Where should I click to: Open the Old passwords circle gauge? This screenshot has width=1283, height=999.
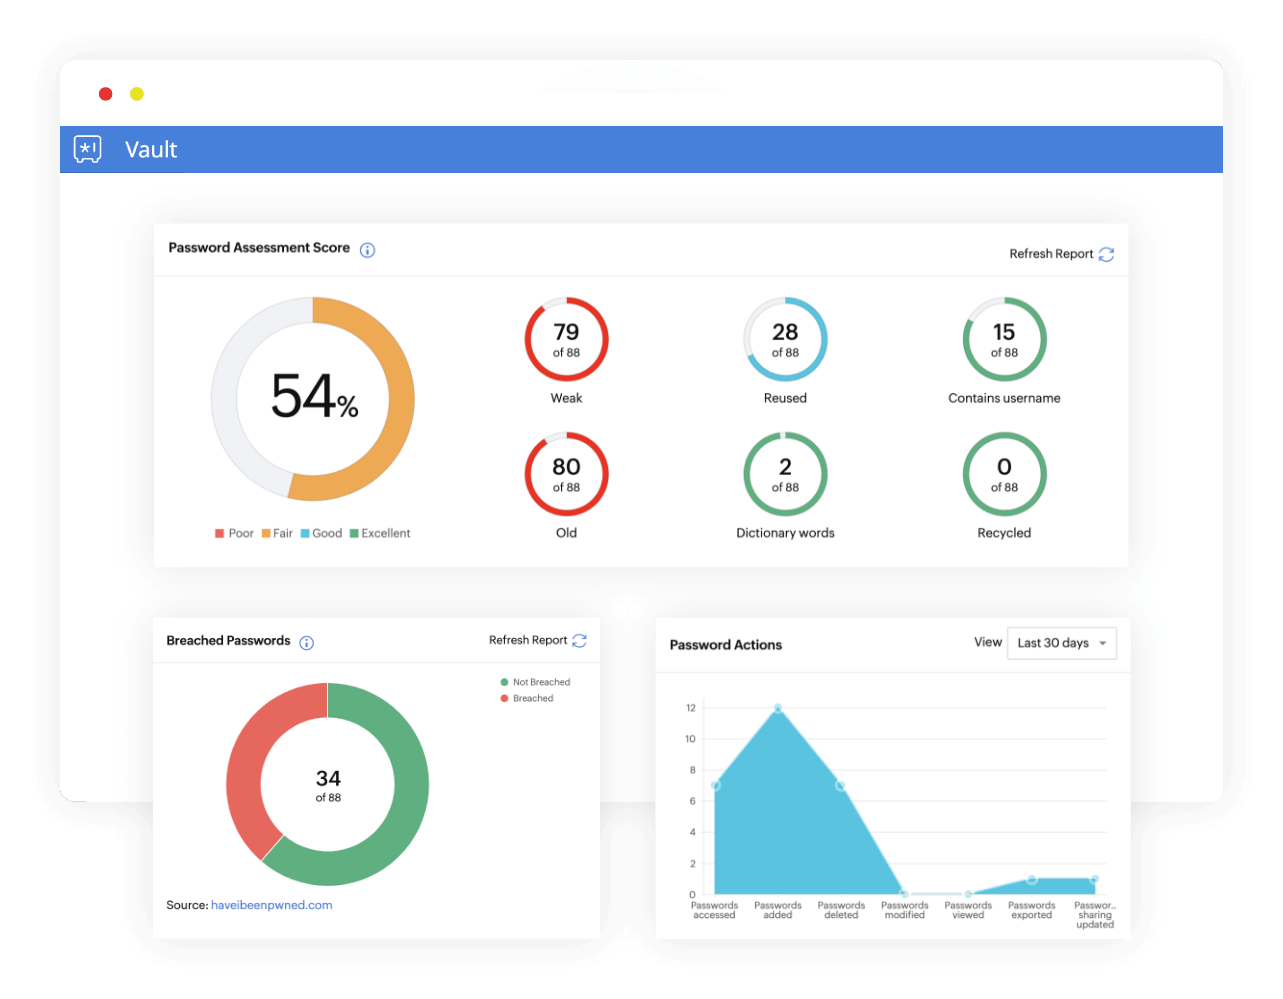click(566, 474)
